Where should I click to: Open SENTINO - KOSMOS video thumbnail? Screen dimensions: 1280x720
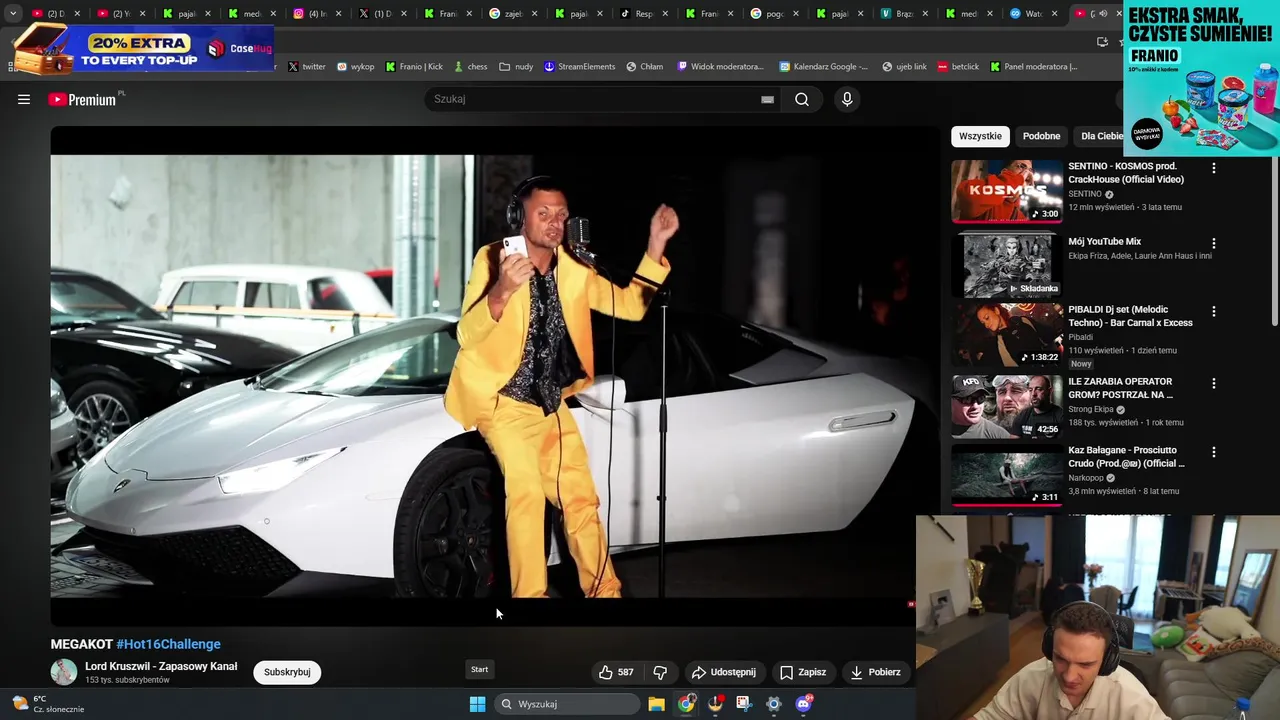[1007, 191]
